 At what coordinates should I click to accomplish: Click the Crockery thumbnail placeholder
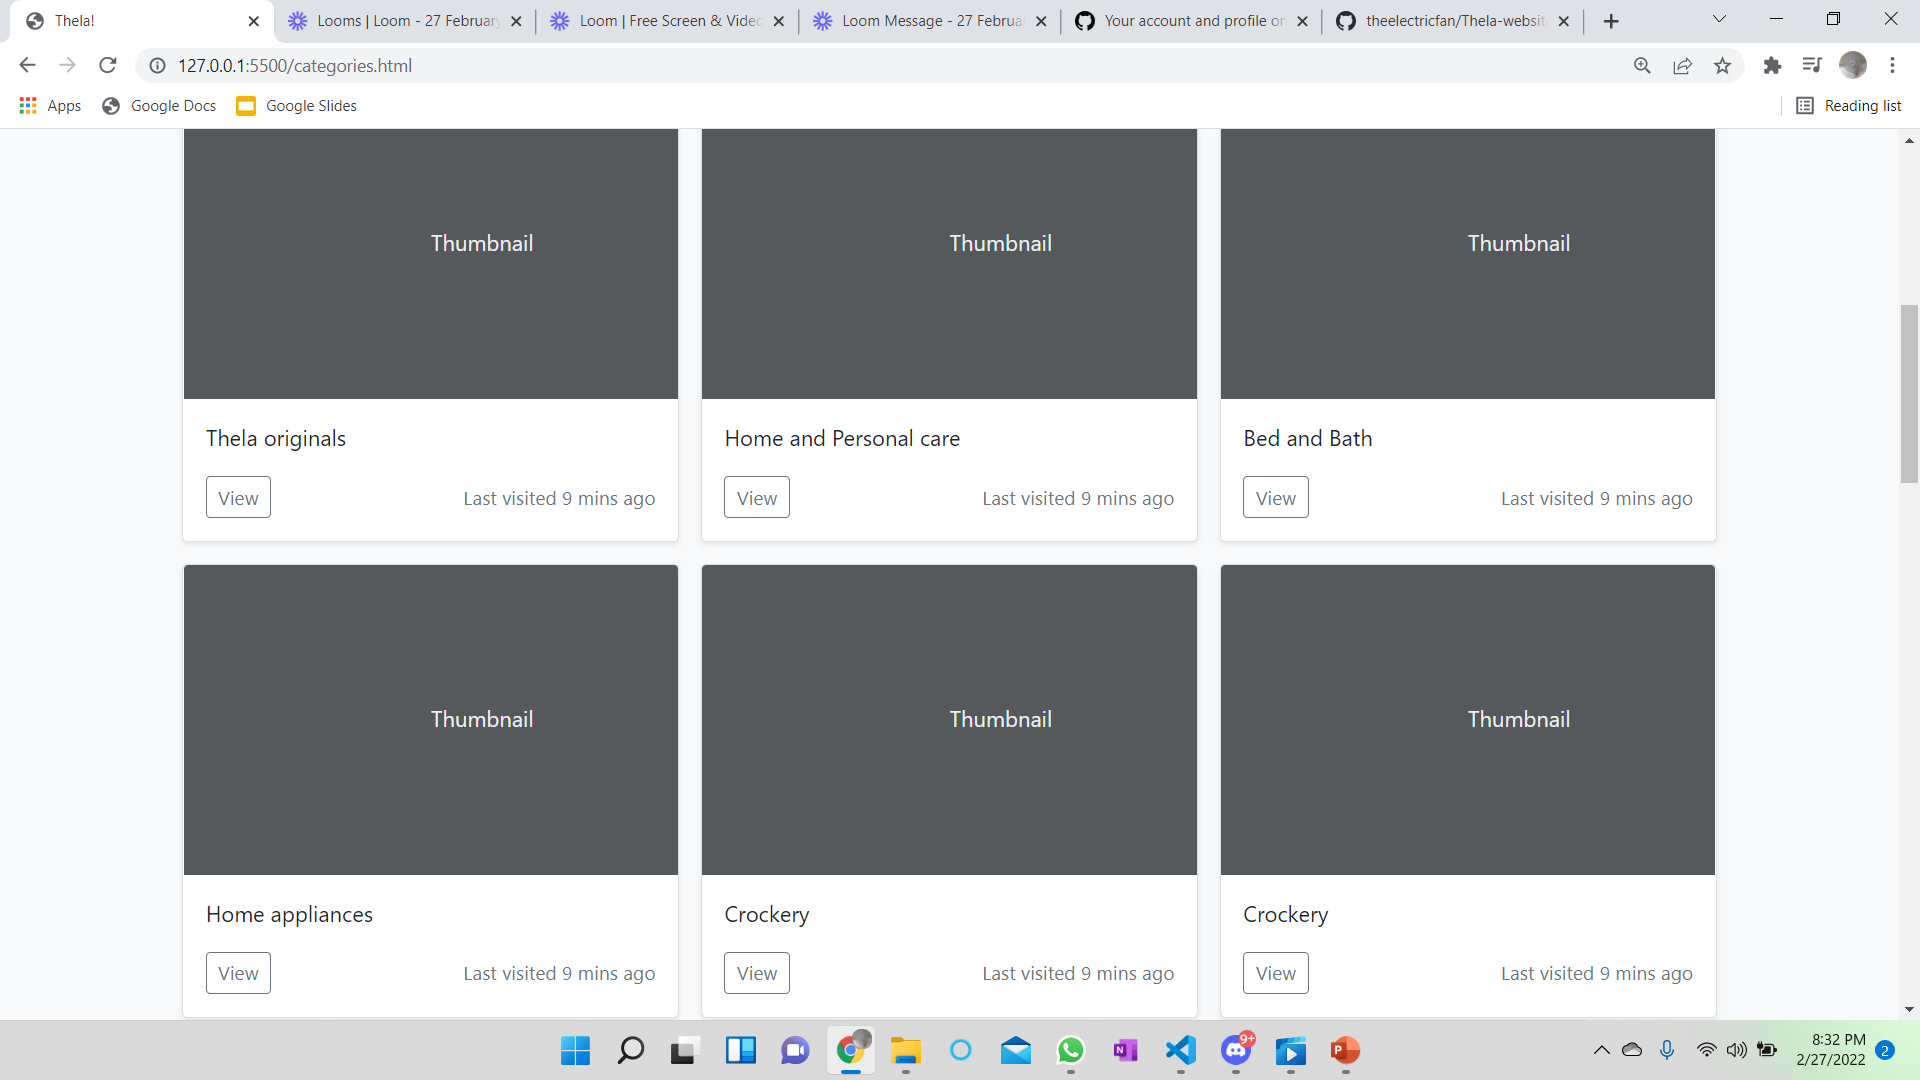click(948, 718)
